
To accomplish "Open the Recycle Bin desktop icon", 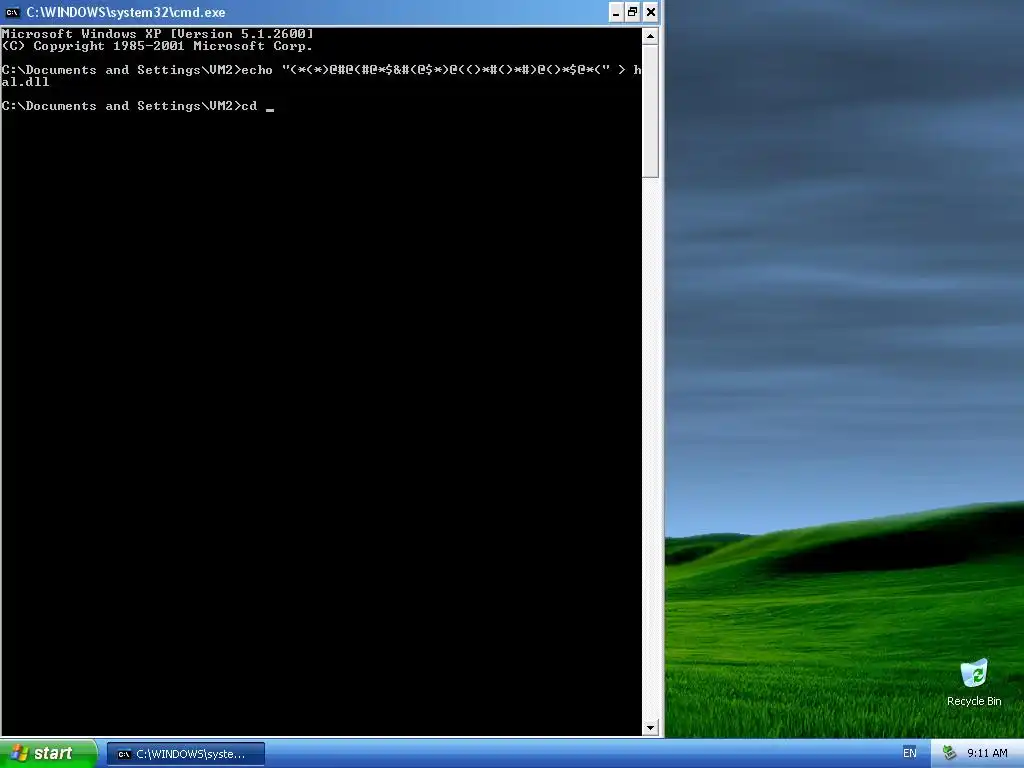I will pyautogui.click(x=974, y=673).
